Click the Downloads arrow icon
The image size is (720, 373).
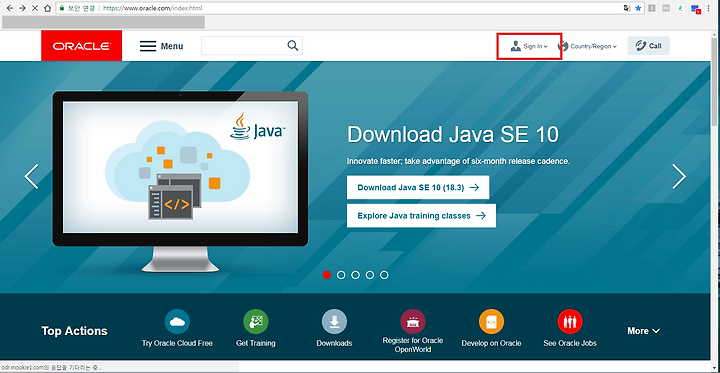(x=334, y=322)
